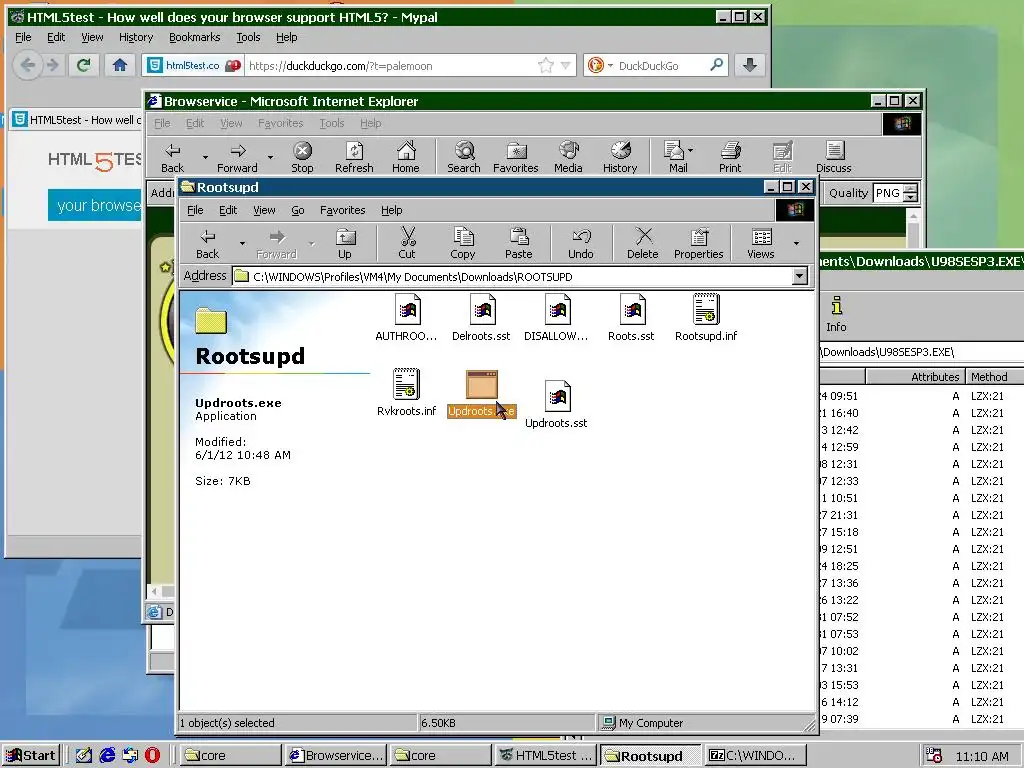Screen dimensions: 1024x768
Task: Open the Favorites menu in Rootsupd
Action: 342,210
